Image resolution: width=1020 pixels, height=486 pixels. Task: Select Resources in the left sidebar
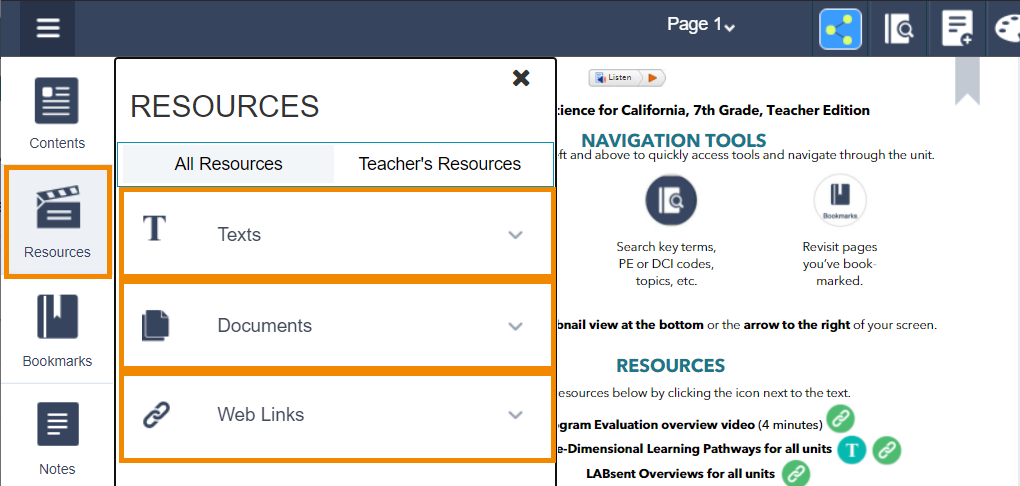click(57, 222)
